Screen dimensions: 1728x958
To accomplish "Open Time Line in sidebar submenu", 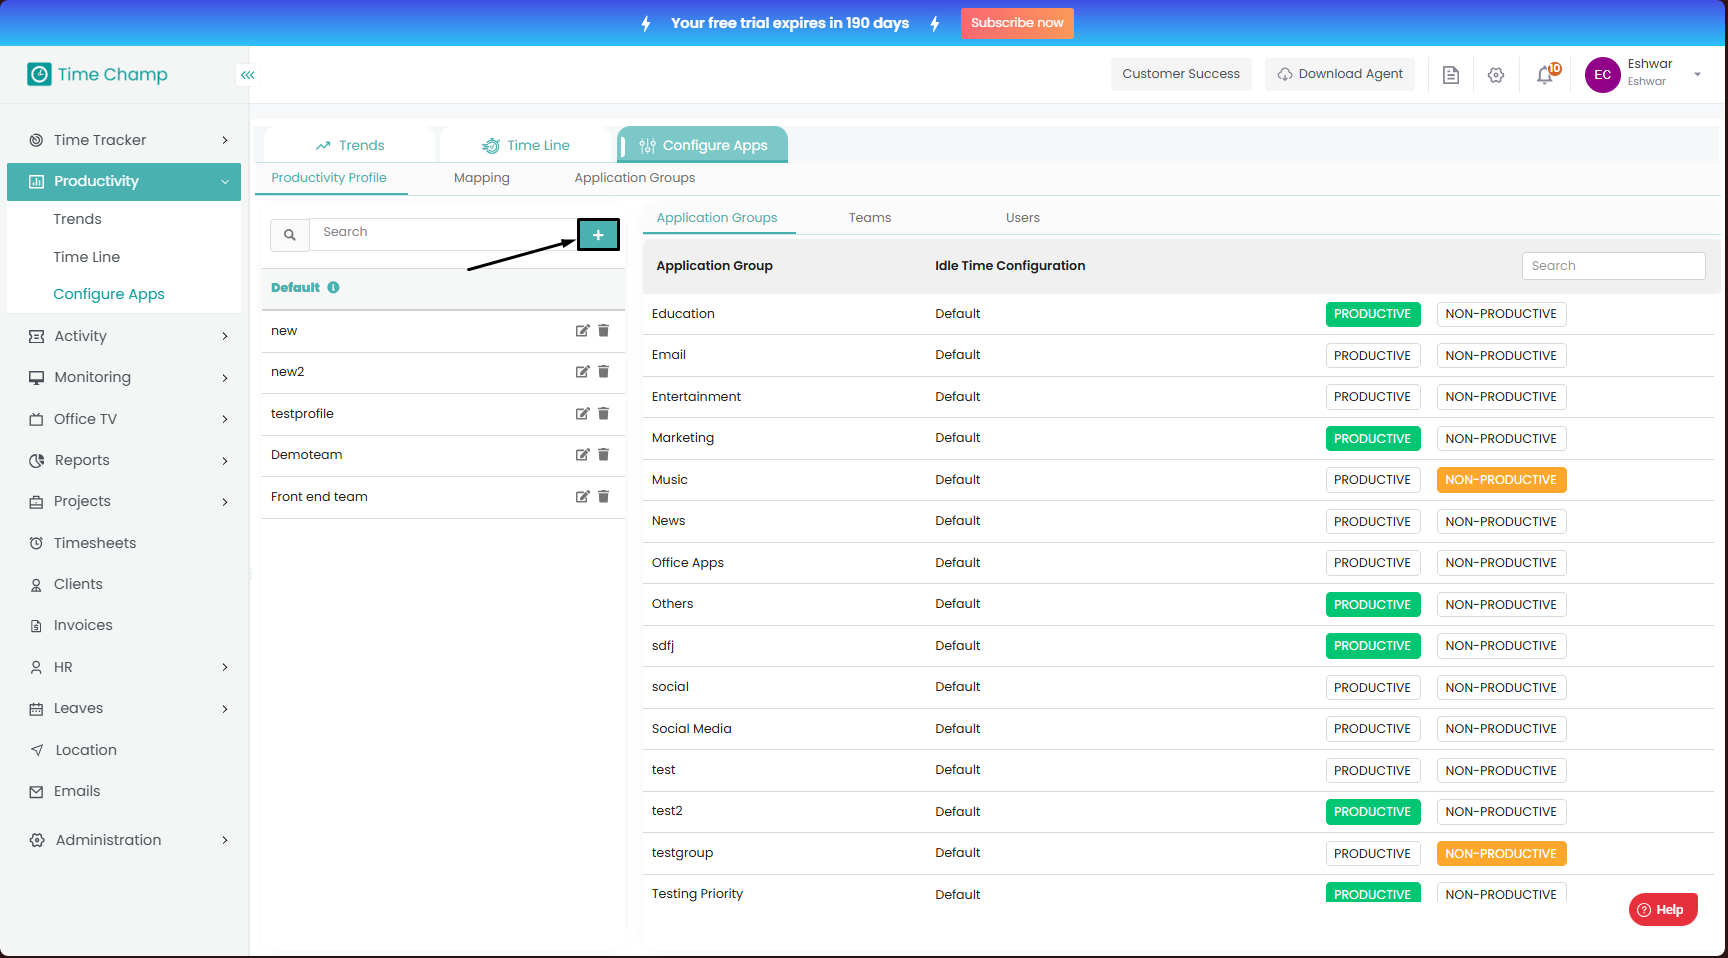I will [87, 257].
